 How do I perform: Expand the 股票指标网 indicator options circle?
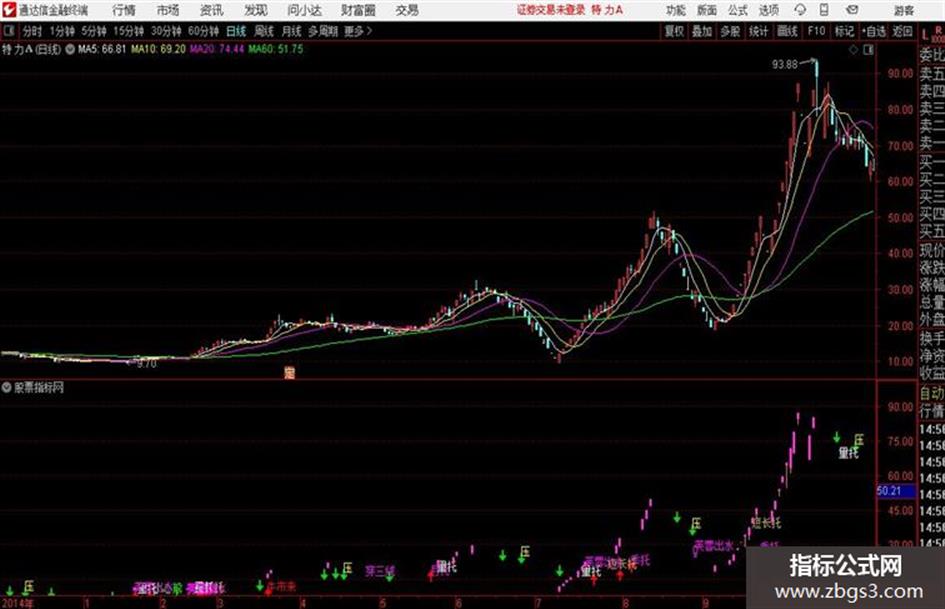pyautogui.click(x=7, y=388)
